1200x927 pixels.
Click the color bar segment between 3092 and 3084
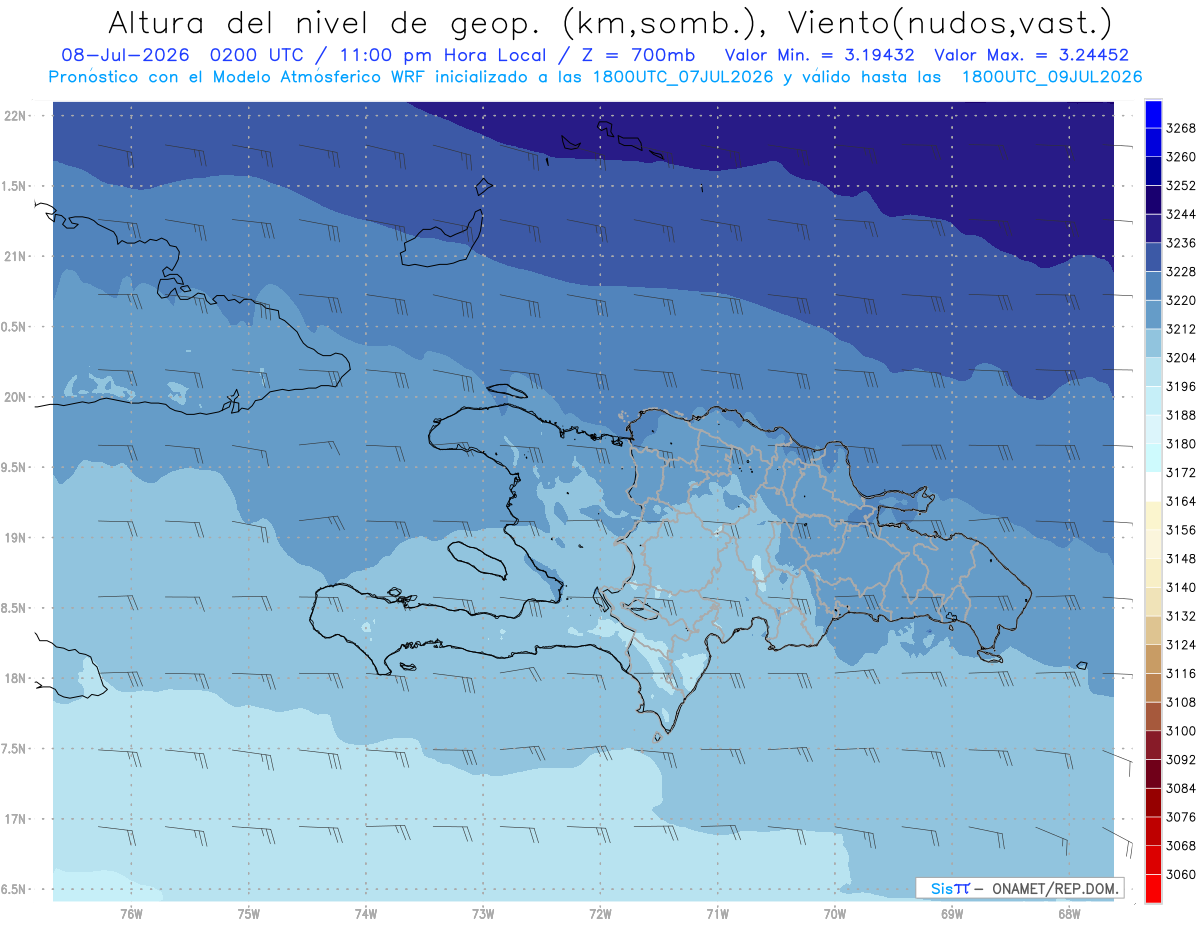tap(1152, 773)
